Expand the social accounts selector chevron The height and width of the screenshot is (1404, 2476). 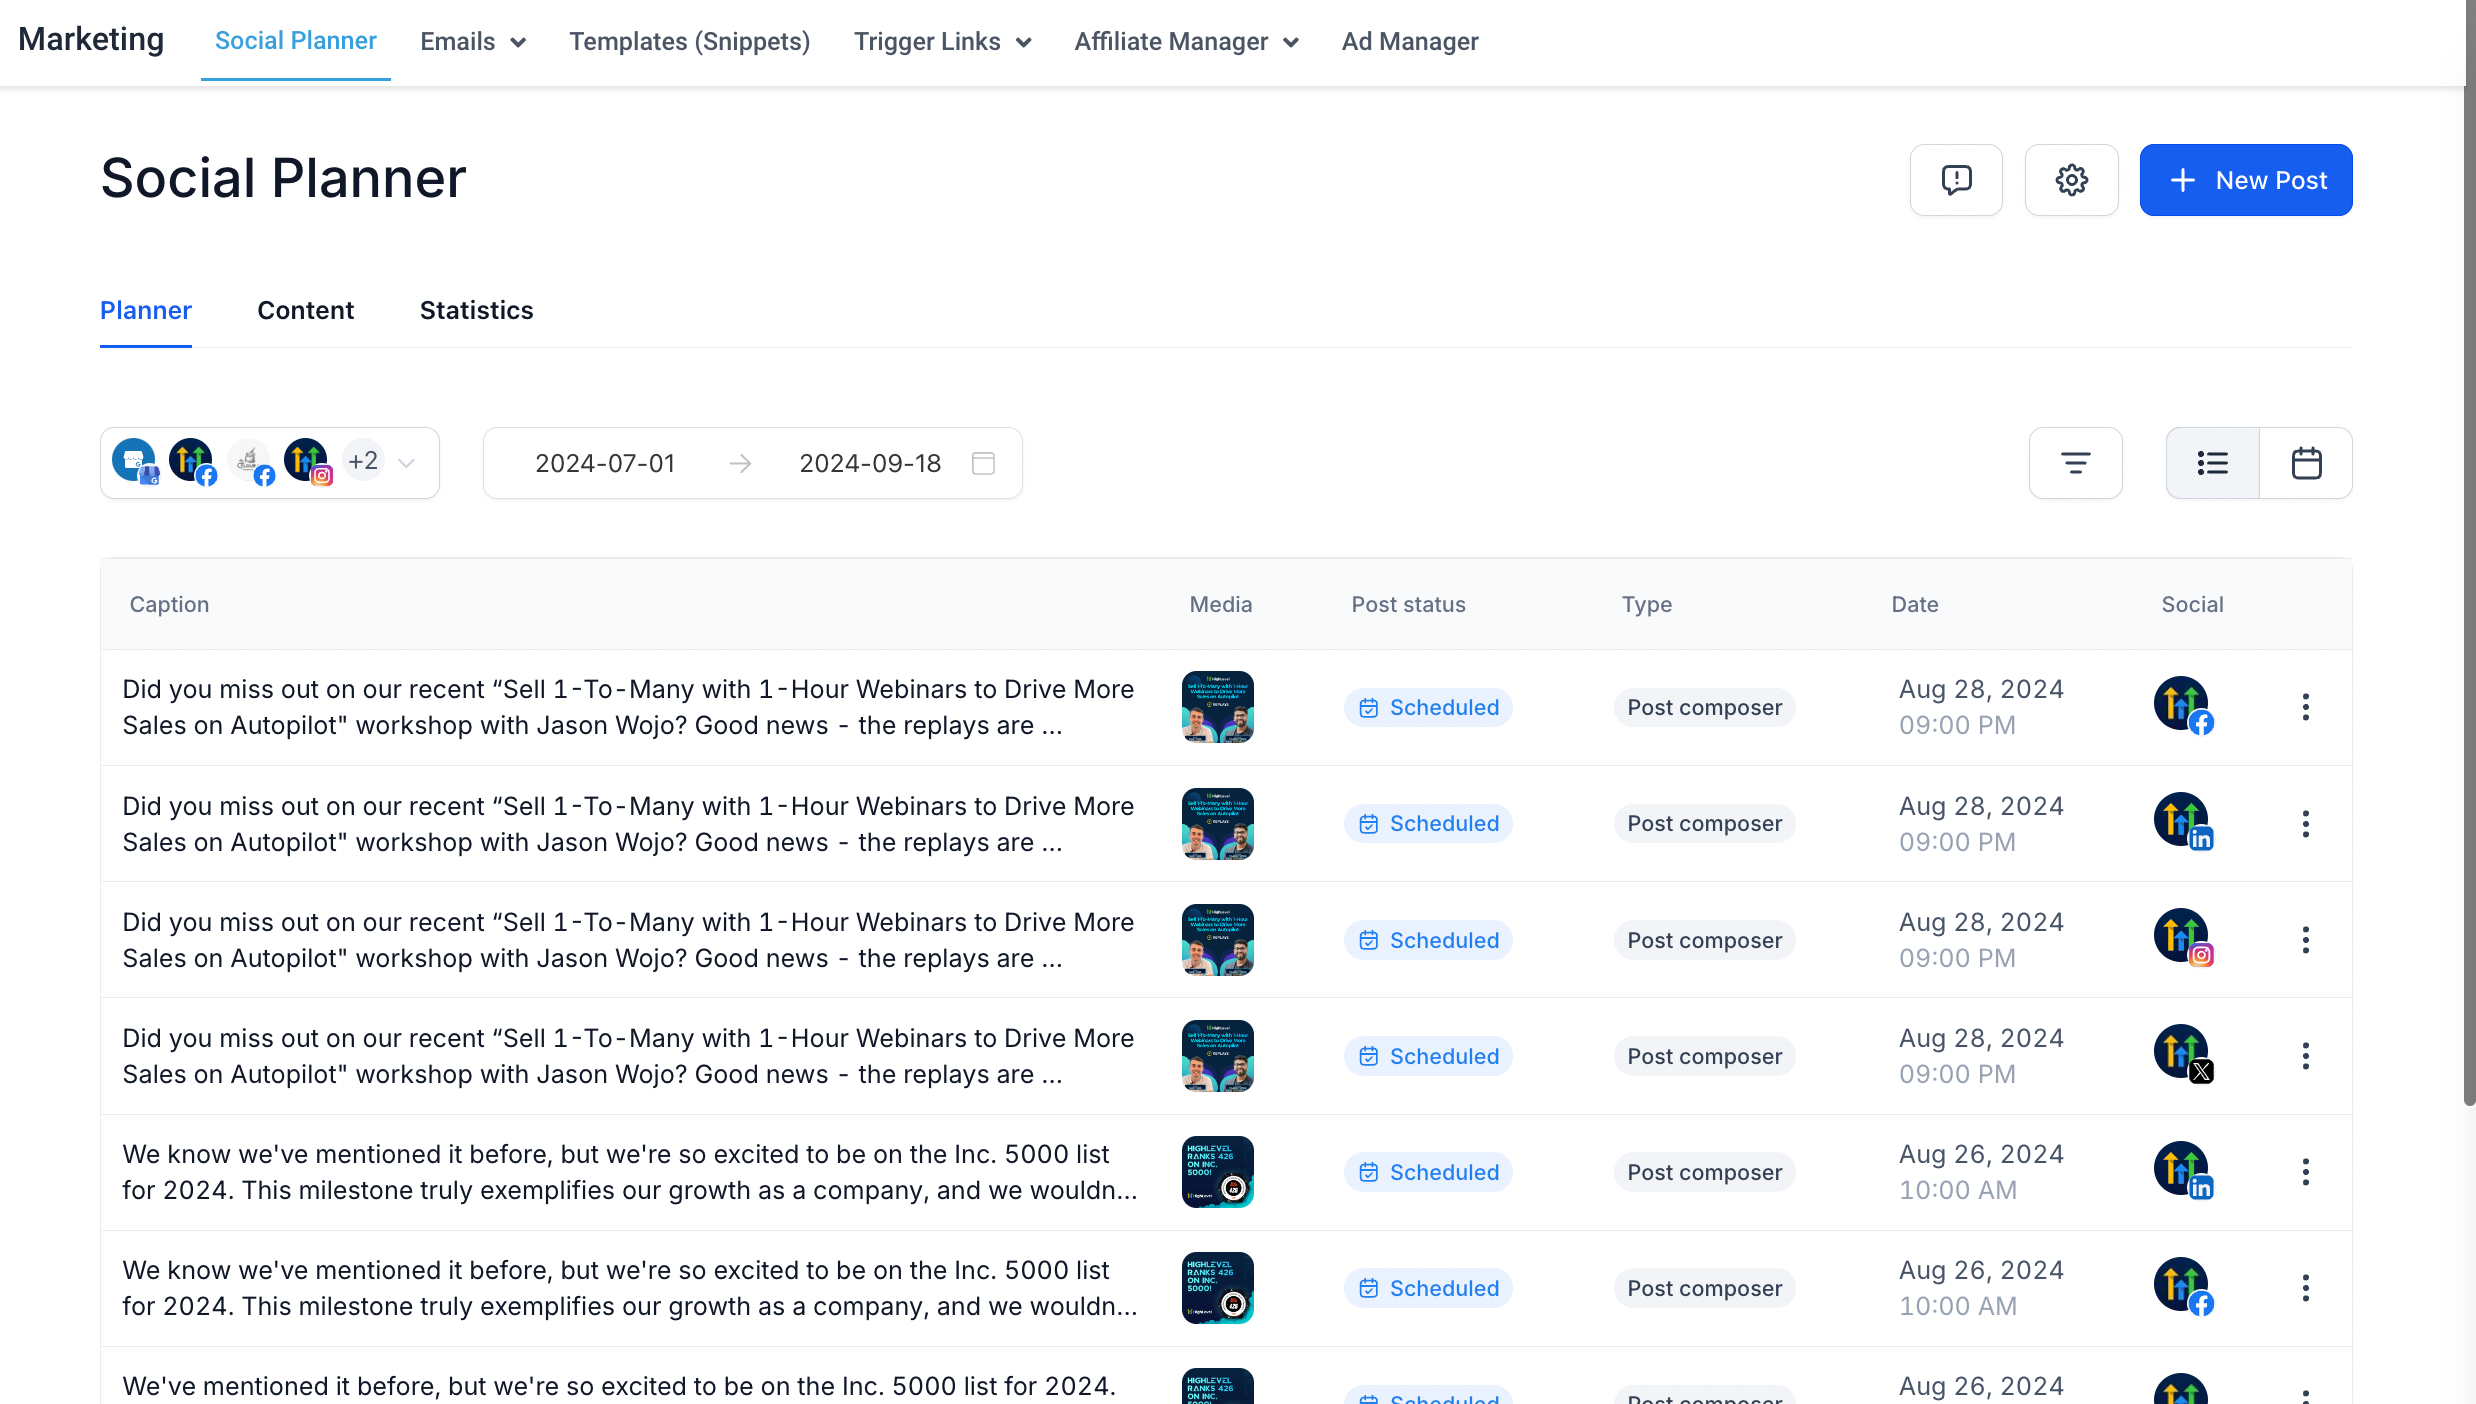[x=406, y=463]
